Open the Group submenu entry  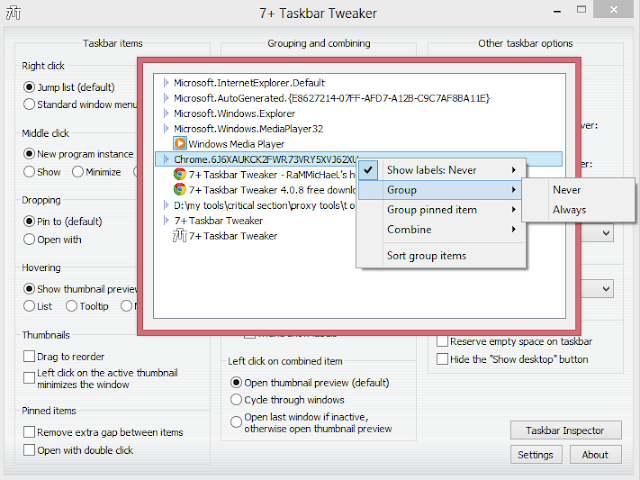[x=440, y=190]
